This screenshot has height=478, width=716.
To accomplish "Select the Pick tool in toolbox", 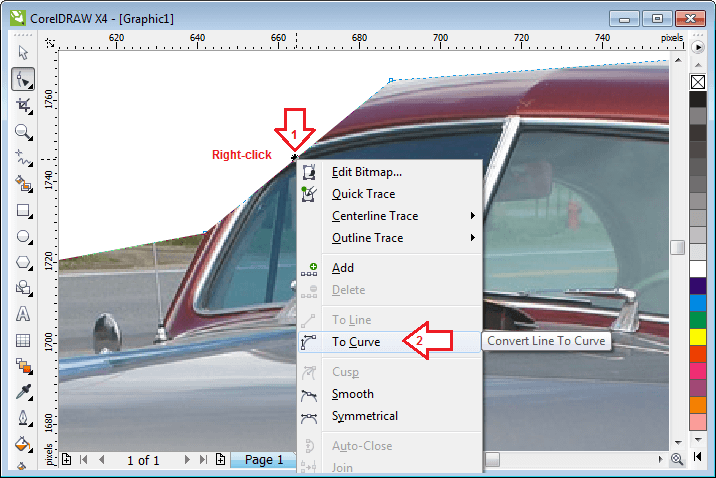I will click(x=24, y=53).
